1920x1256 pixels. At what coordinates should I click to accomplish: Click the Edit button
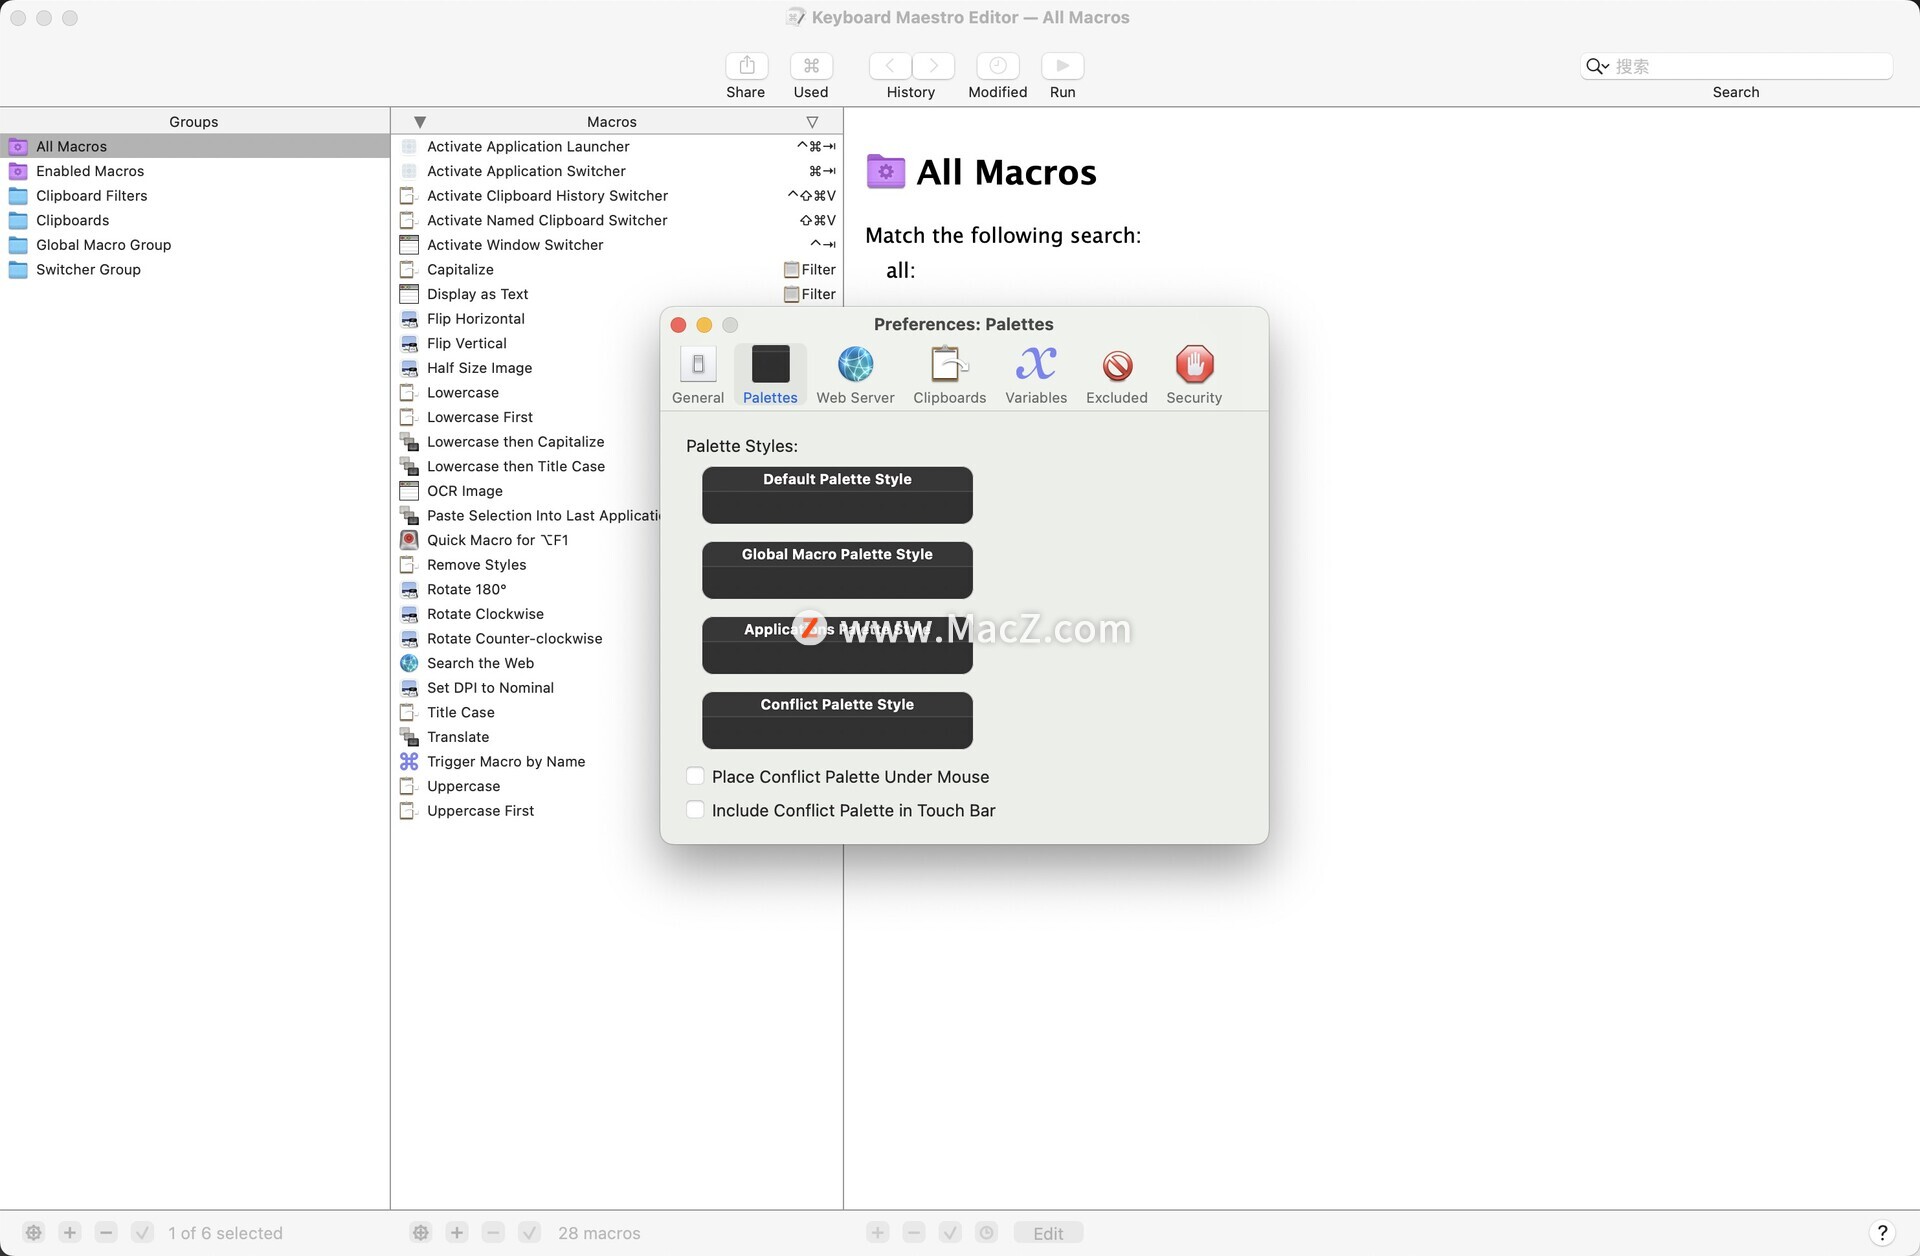(x=1048, y=1233)
